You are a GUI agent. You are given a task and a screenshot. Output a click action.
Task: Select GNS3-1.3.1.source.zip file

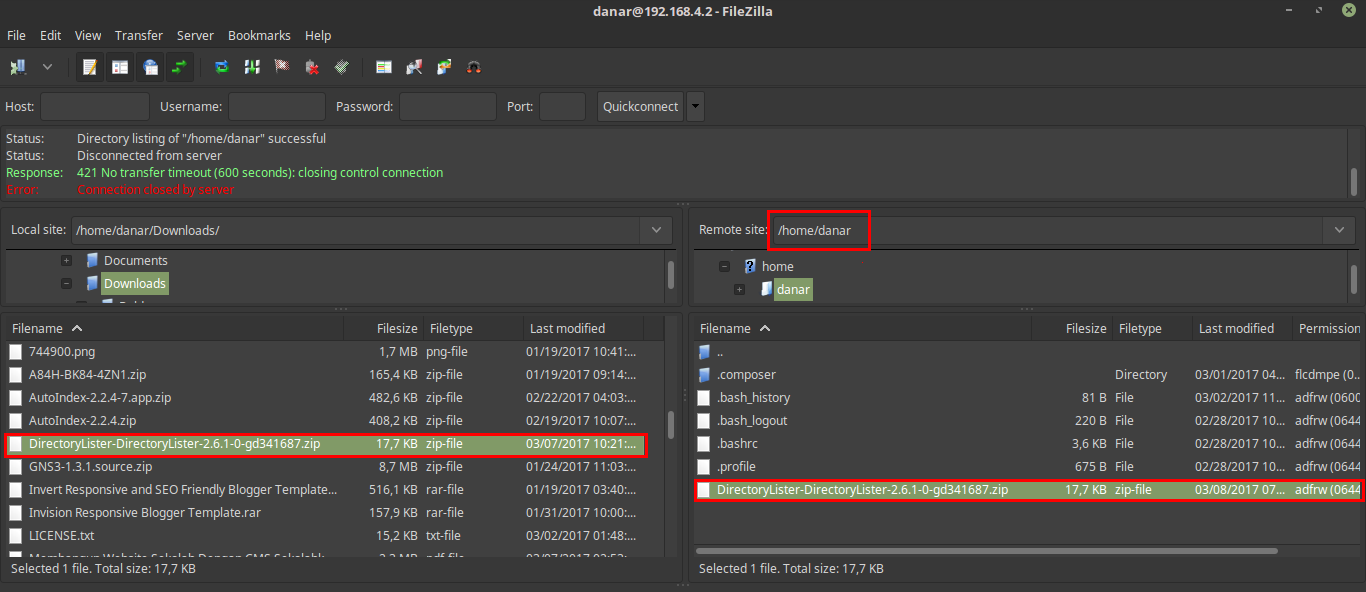pyautogui.click(x=90, y=466)
